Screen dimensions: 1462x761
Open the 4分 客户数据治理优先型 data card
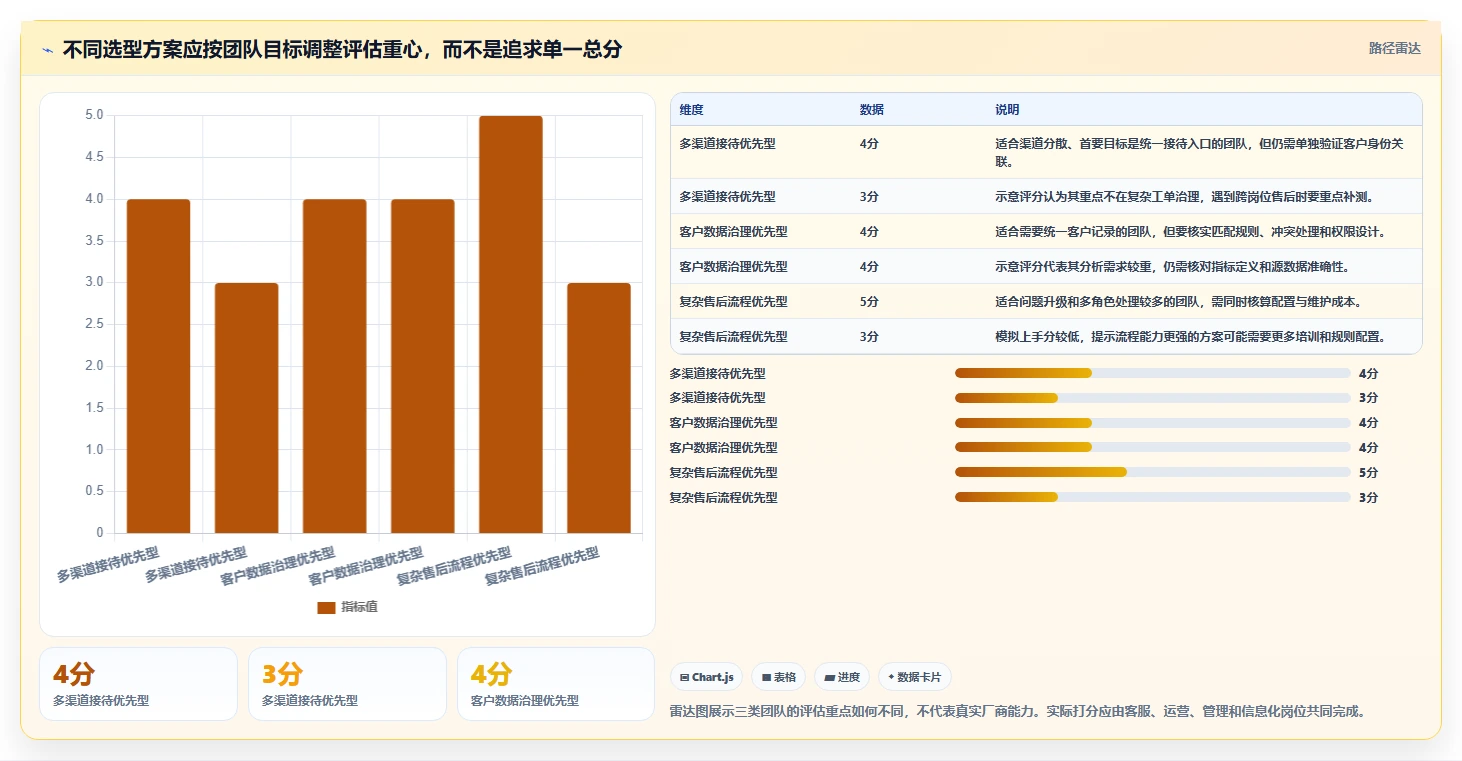(x=556, y=684)
